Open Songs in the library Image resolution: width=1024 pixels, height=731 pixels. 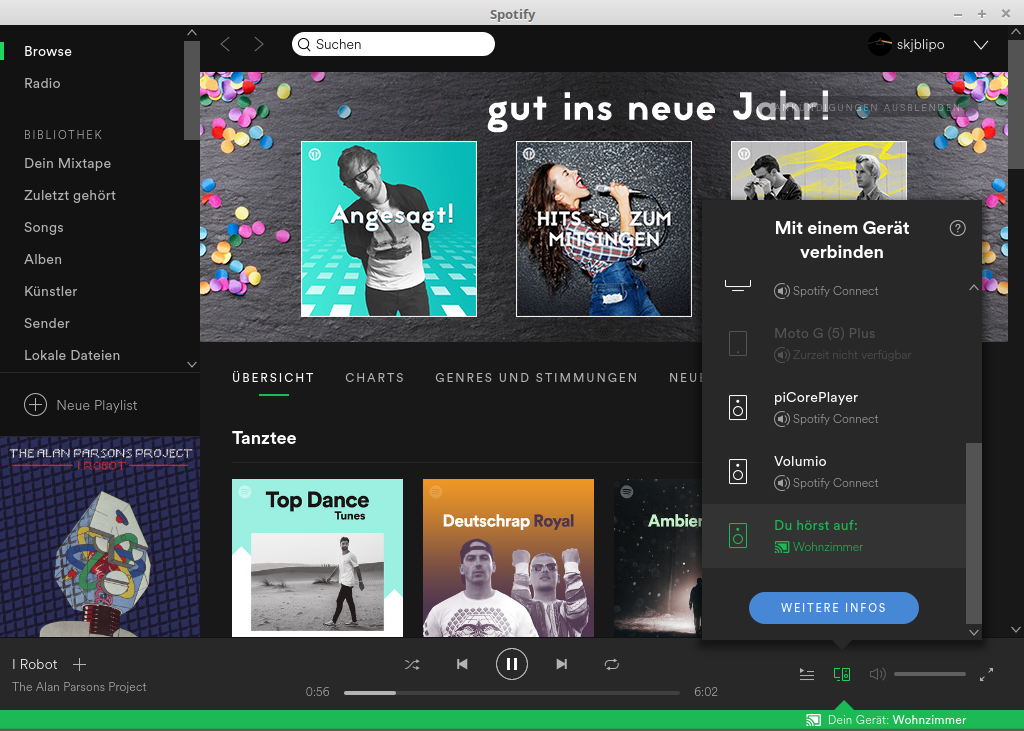[x=44, y=227]
